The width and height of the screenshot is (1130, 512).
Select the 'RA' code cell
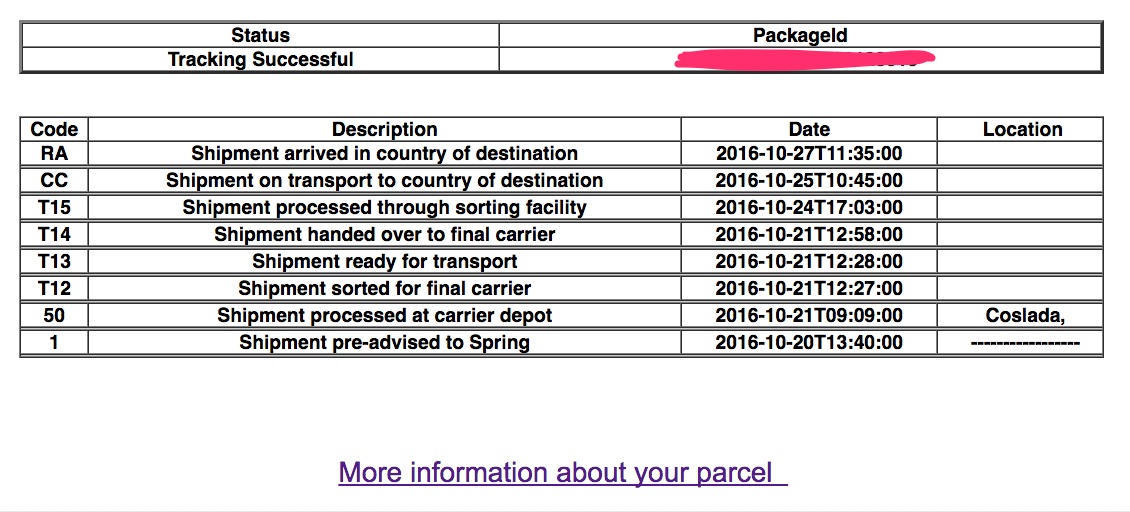54,154
